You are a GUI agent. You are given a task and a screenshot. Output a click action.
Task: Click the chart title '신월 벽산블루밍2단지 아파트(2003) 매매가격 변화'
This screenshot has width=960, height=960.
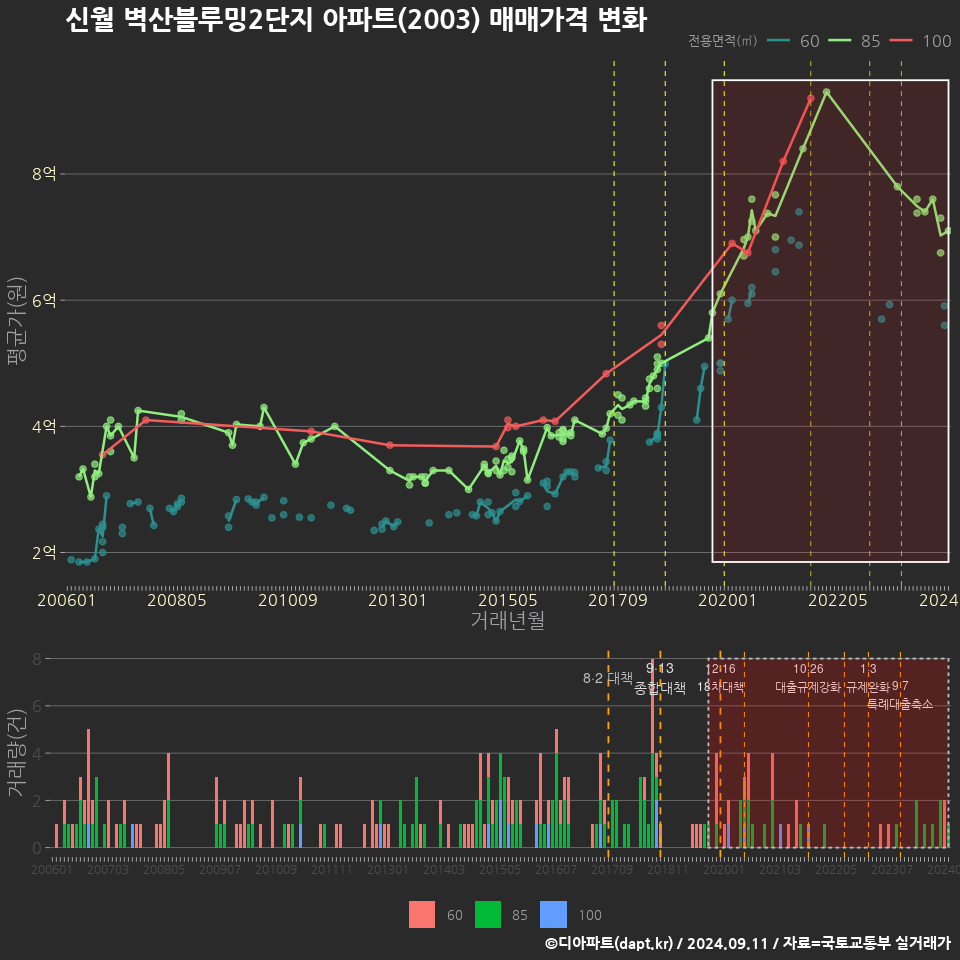[x=356, y=20]
